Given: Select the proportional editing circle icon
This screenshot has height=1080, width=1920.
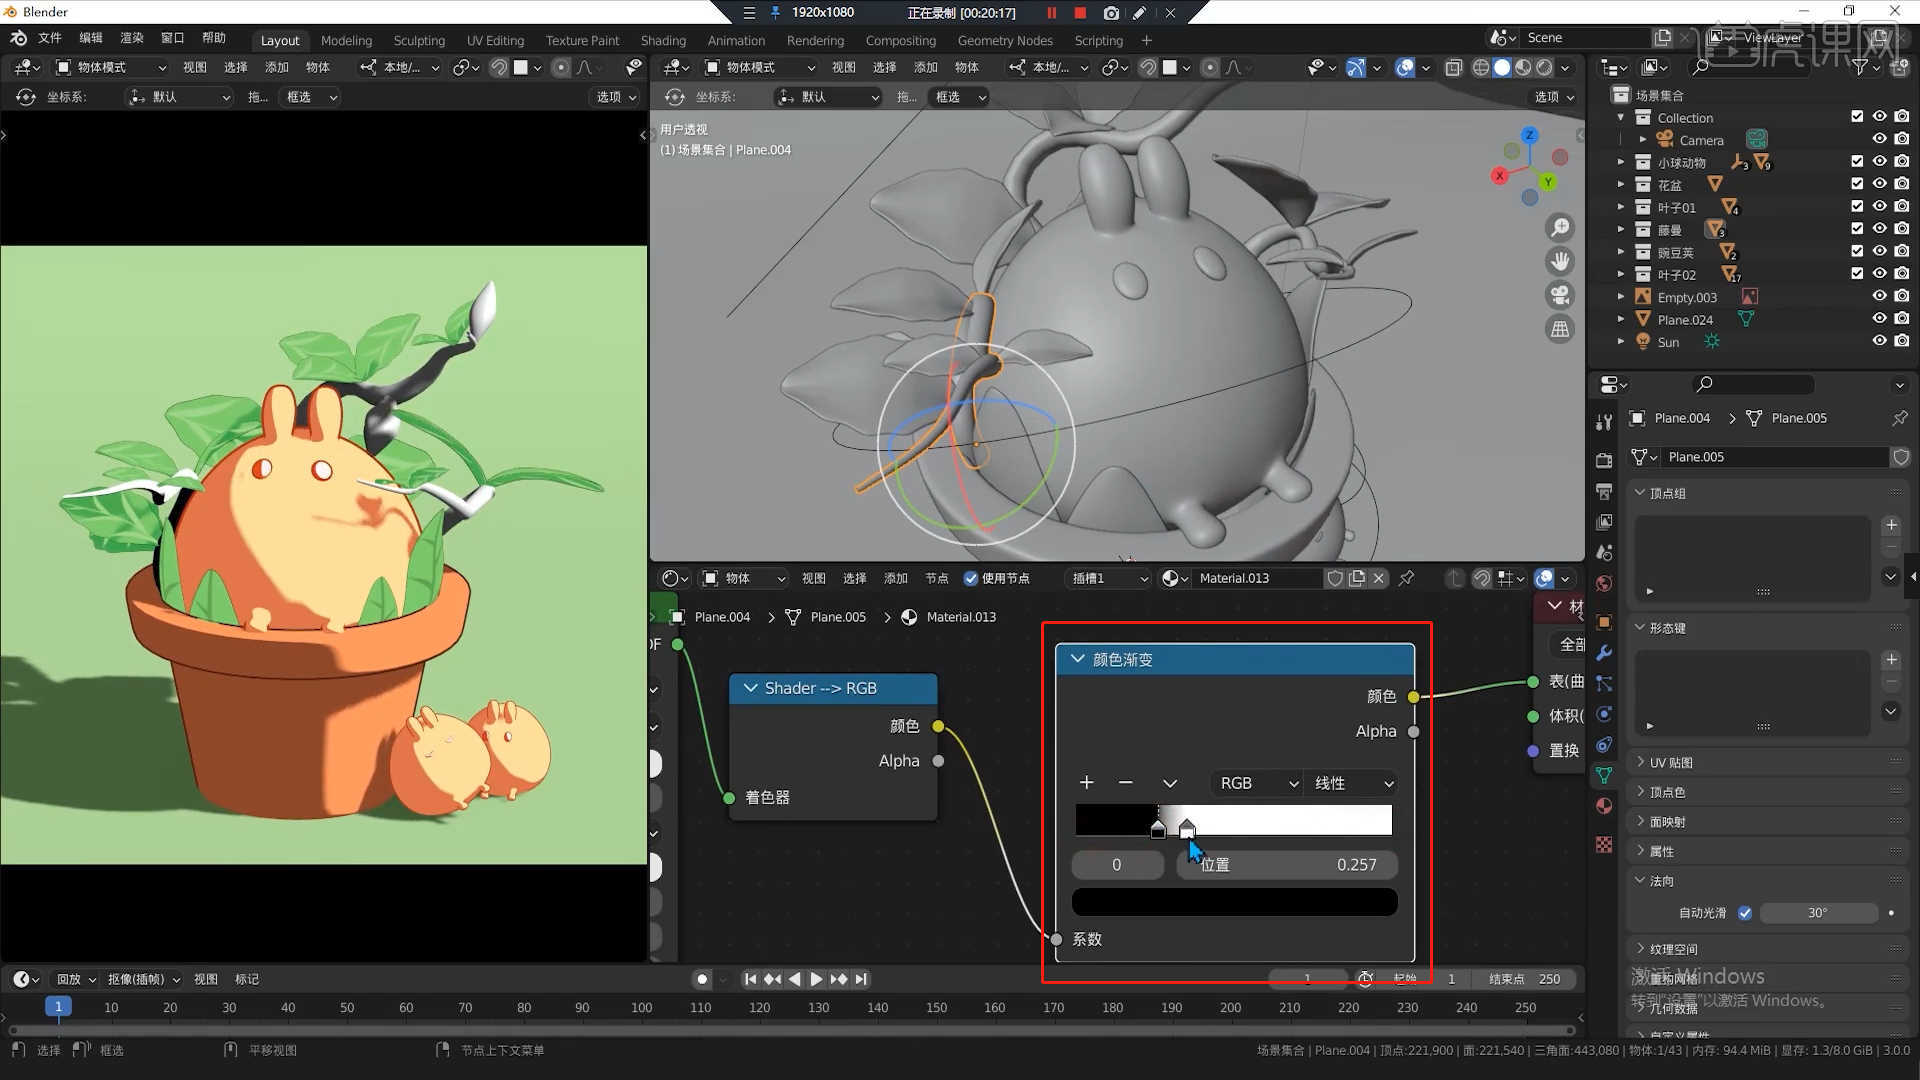Looking at the screenshot, I should [x=1210, y=67].
